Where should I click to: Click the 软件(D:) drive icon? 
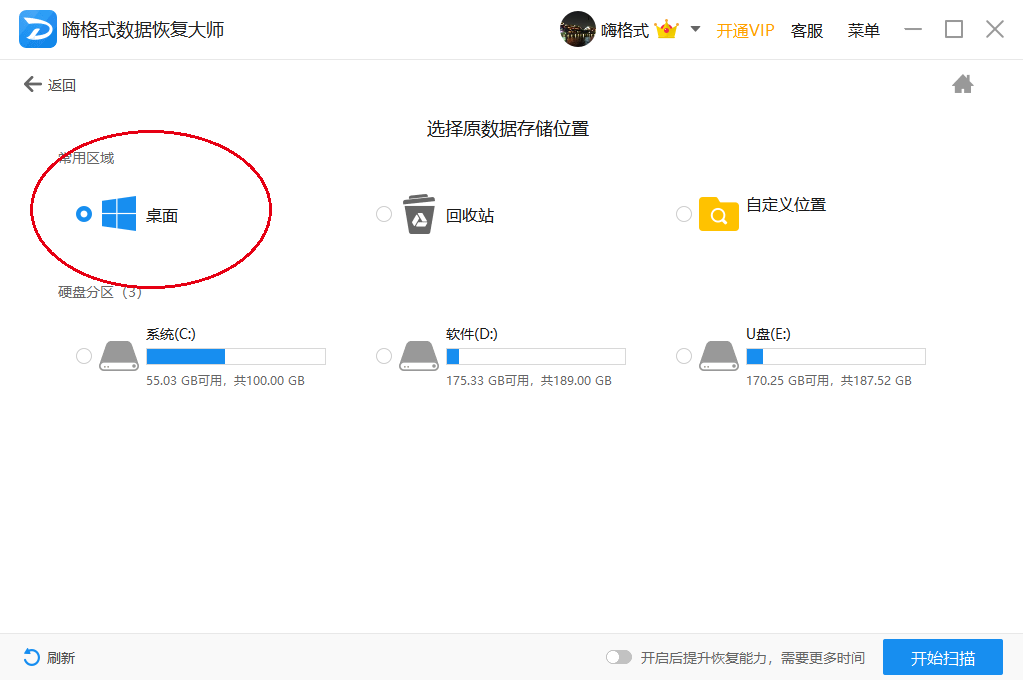click(x=419, y=356)
